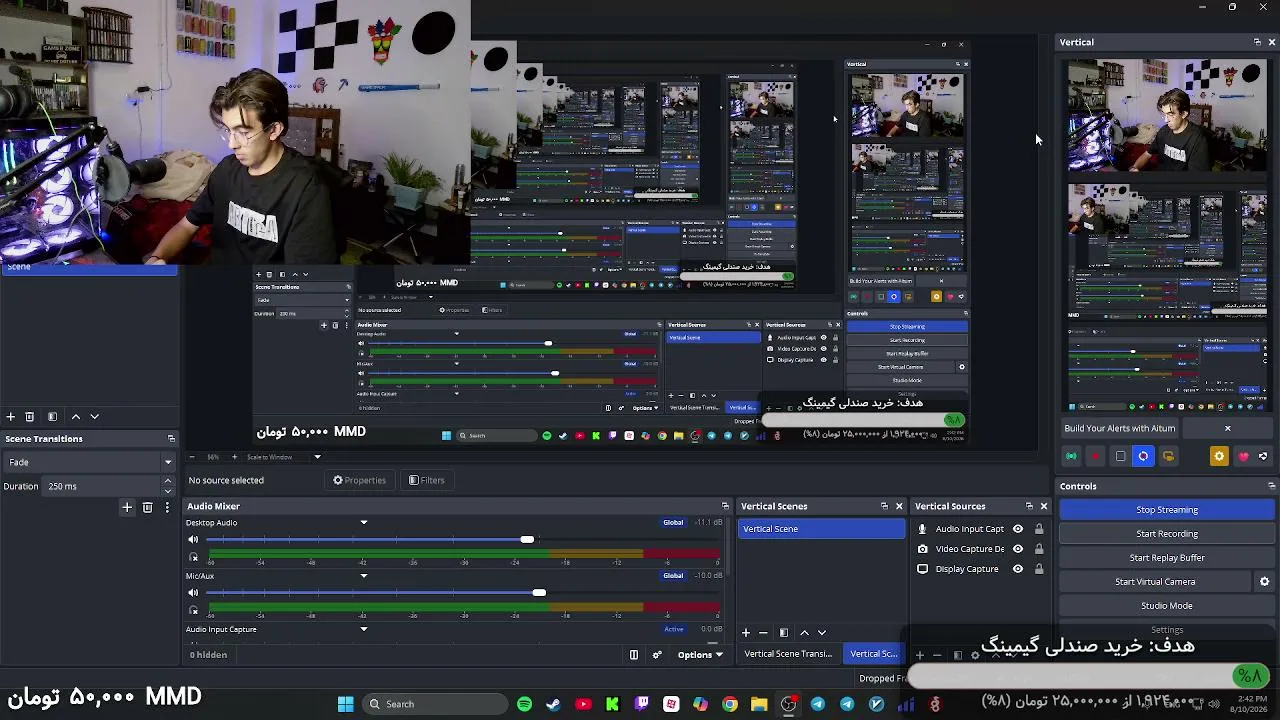Open scene filters icon in Scenes toolbar
The image size is (1280, 720).
52,416
